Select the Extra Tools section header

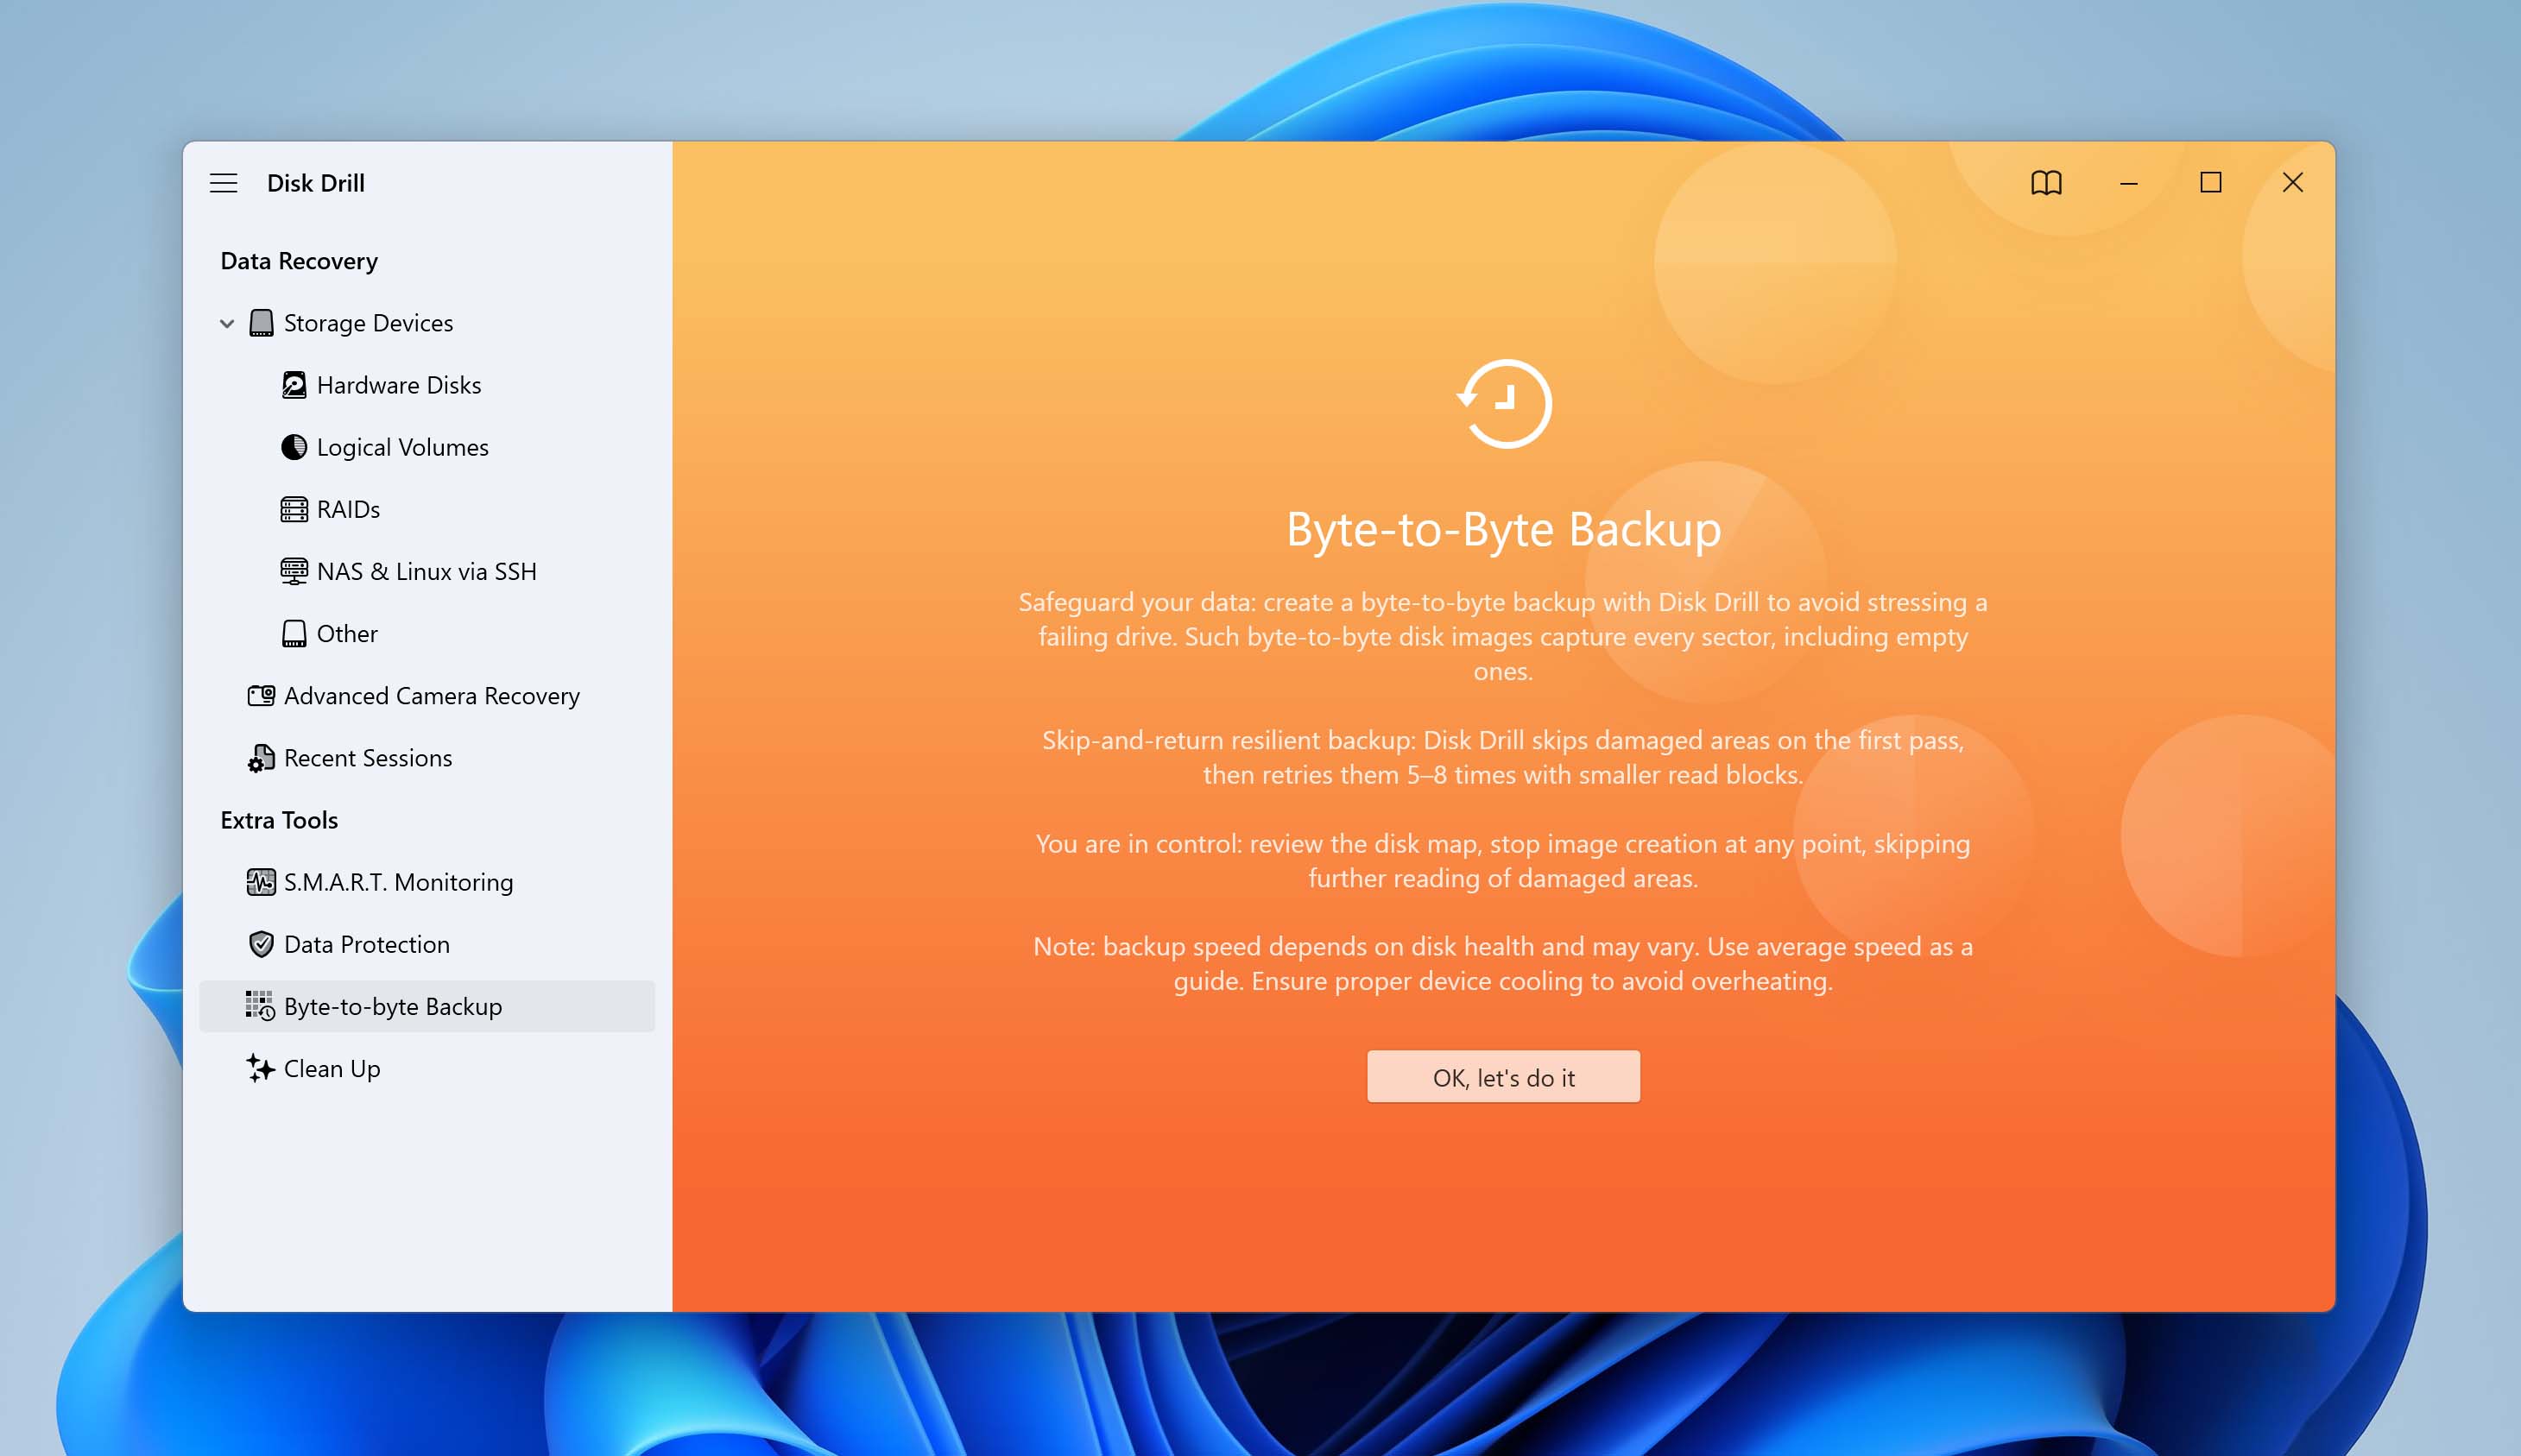tap(280, 819)
